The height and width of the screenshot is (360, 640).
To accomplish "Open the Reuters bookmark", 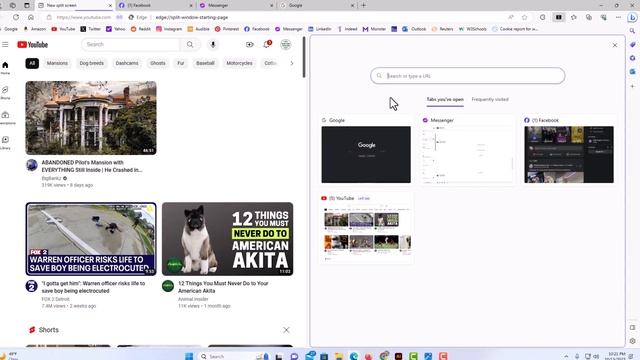I will point(442,29).
